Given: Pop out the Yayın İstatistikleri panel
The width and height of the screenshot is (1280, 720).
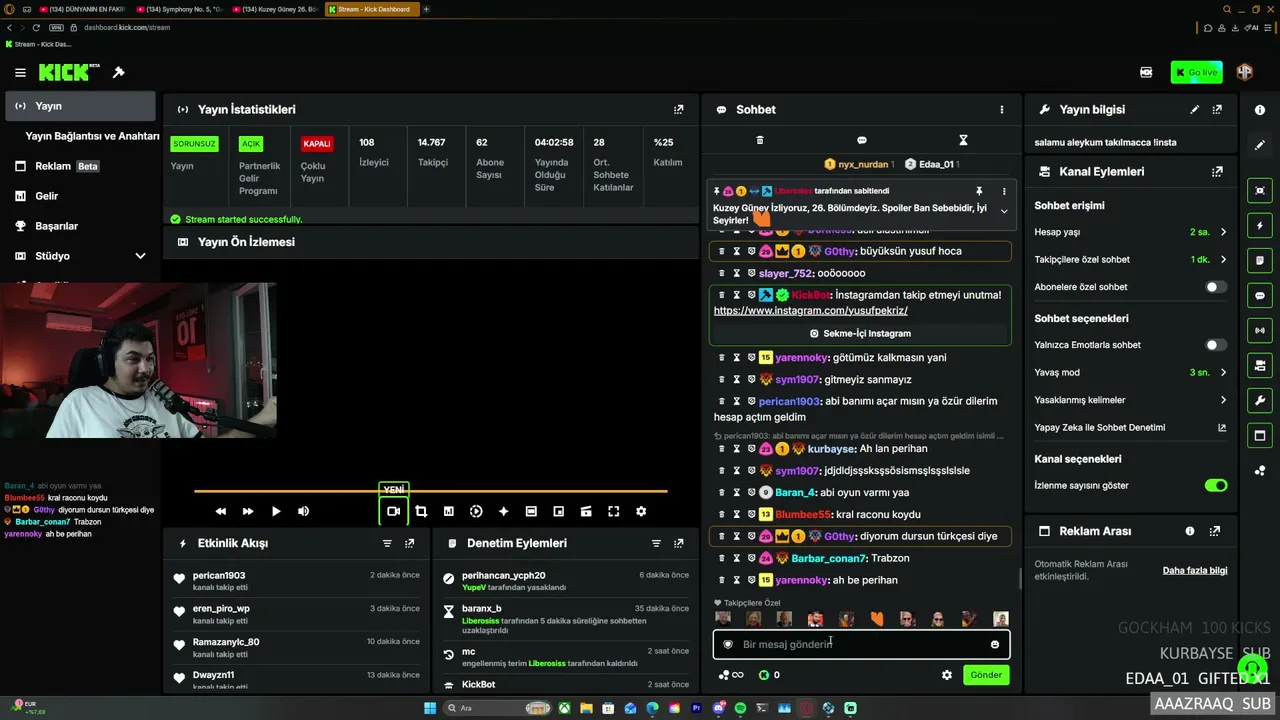Looking at the screenshot, I should (679, 109).
